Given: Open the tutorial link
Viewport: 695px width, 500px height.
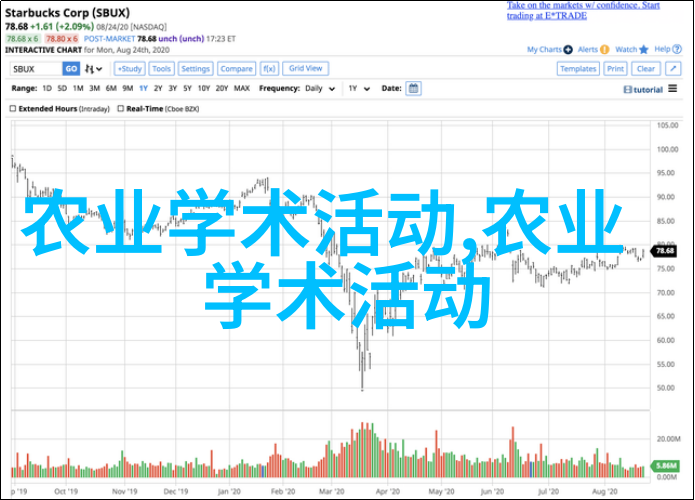Looking at the screenshot, I should (x=643, y=90).
